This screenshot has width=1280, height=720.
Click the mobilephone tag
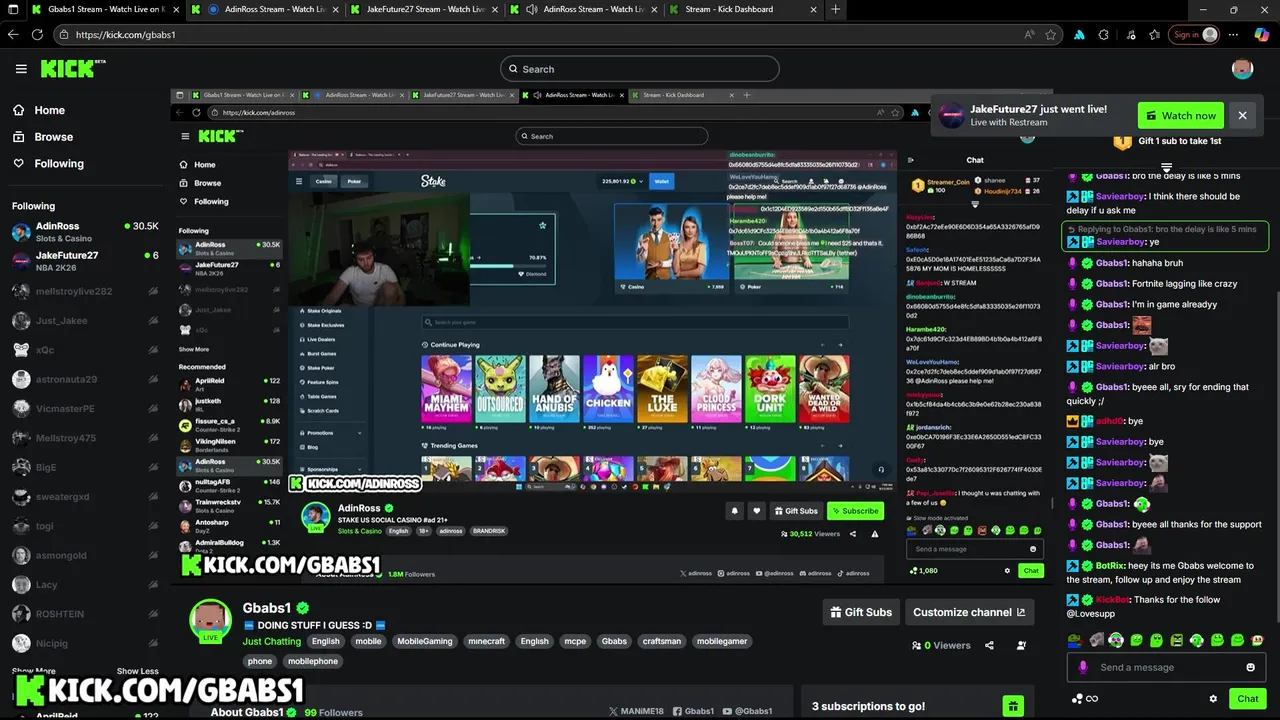click(312, 661)
